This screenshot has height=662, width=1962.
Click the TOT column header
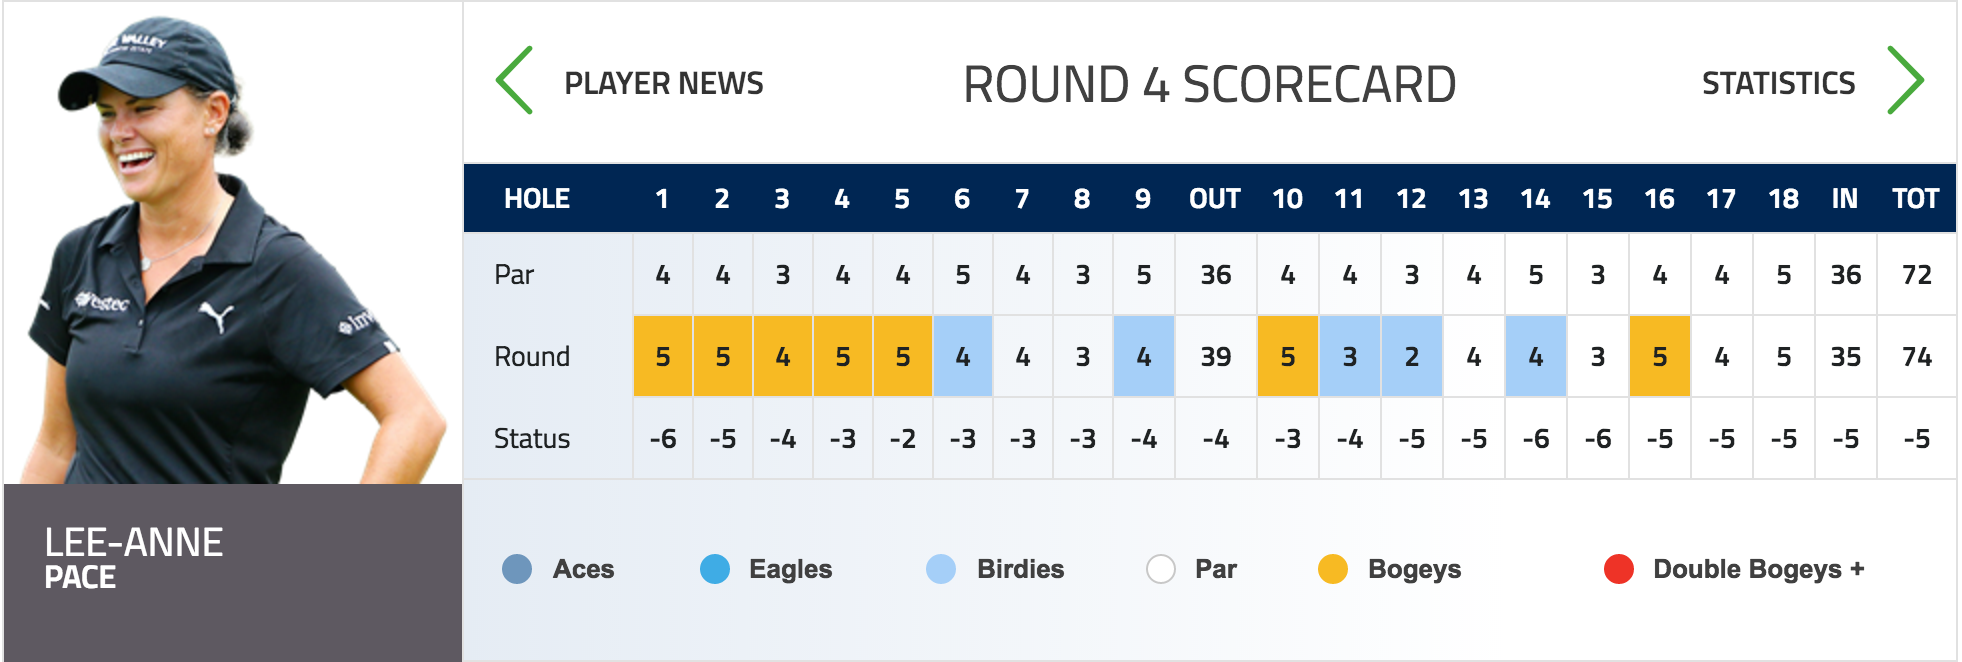(x=1916, y=199)
